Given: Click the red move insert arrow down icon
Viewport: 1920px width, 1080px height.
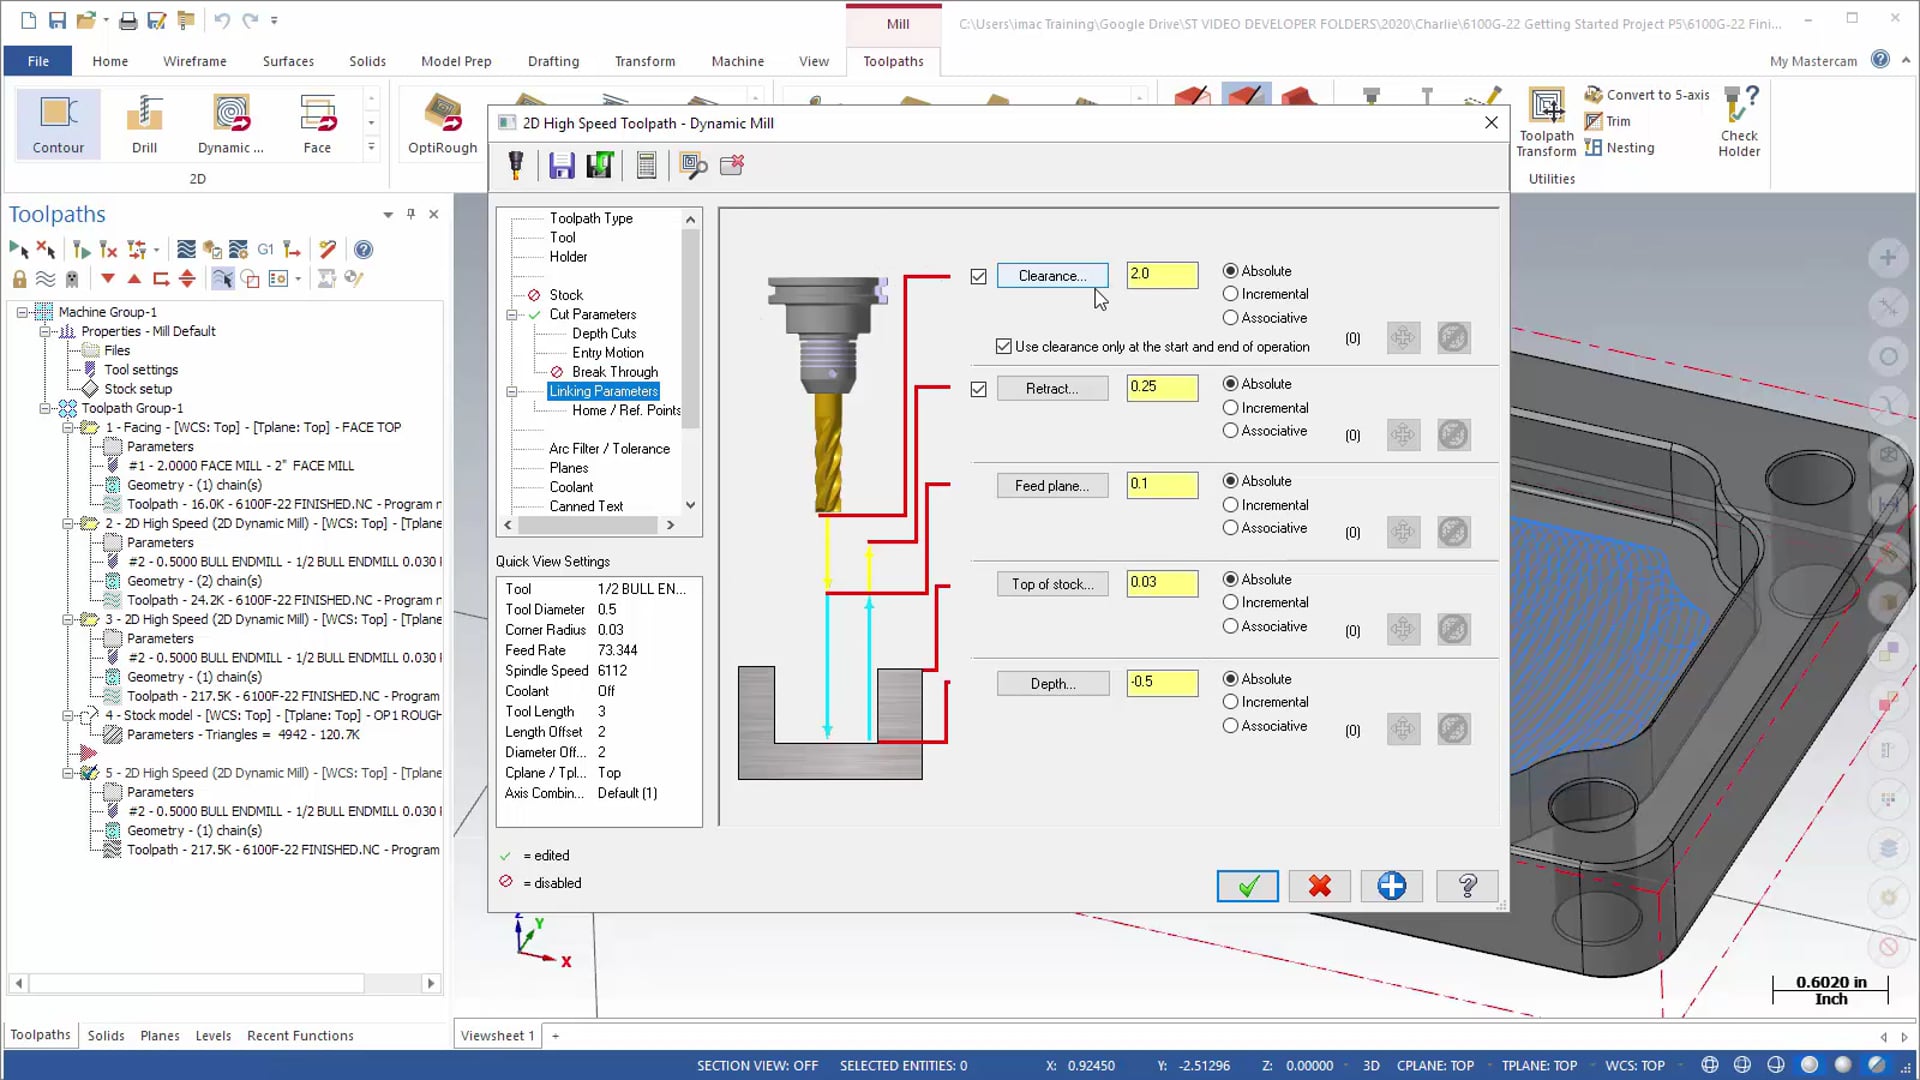Looking at the screenshot, I should pyautogui.click(x=108, y=279).
